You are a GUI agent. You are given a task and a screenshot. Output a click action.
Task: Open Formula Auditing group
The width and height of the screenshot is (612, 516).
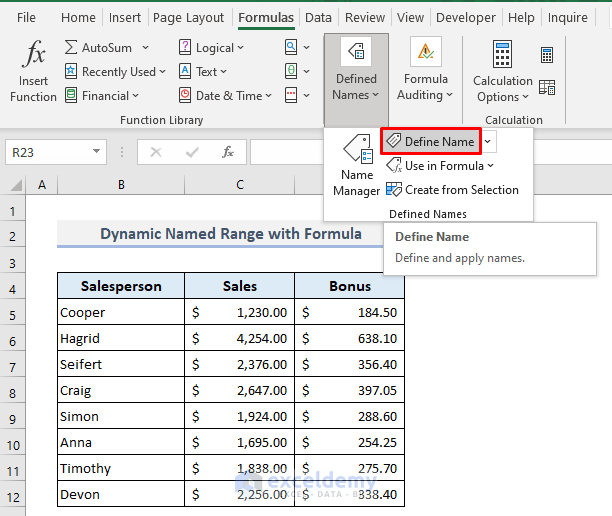pos(425,70)
